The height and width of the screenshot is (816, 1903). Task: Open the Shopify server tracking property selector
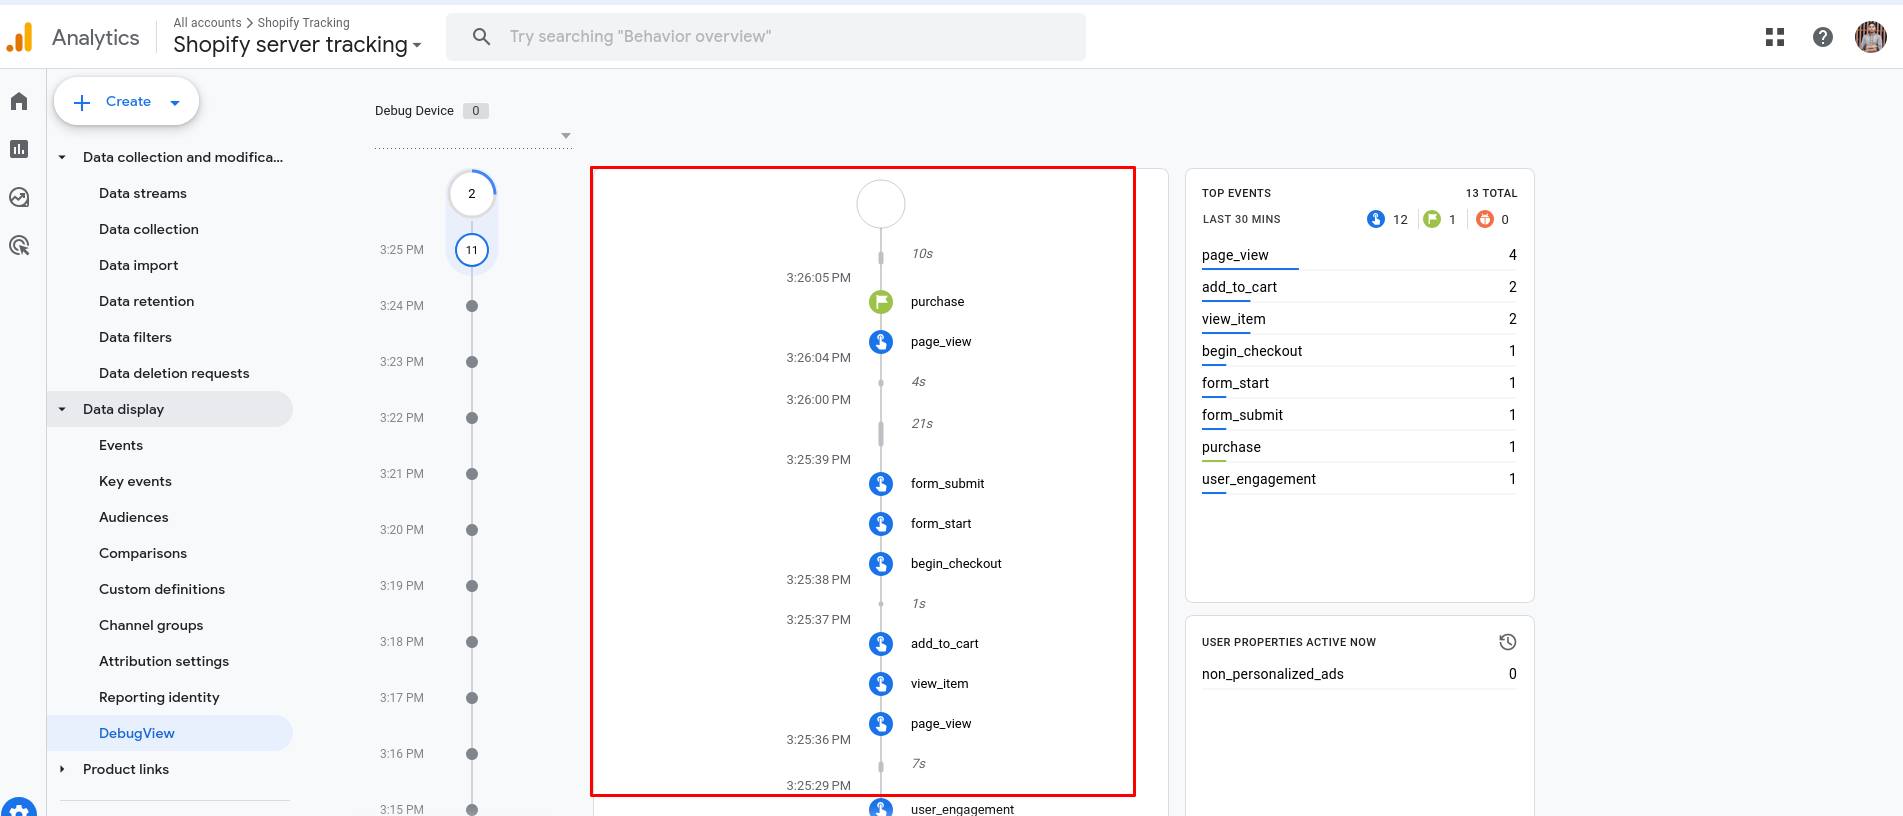click(x=297, y=44)
